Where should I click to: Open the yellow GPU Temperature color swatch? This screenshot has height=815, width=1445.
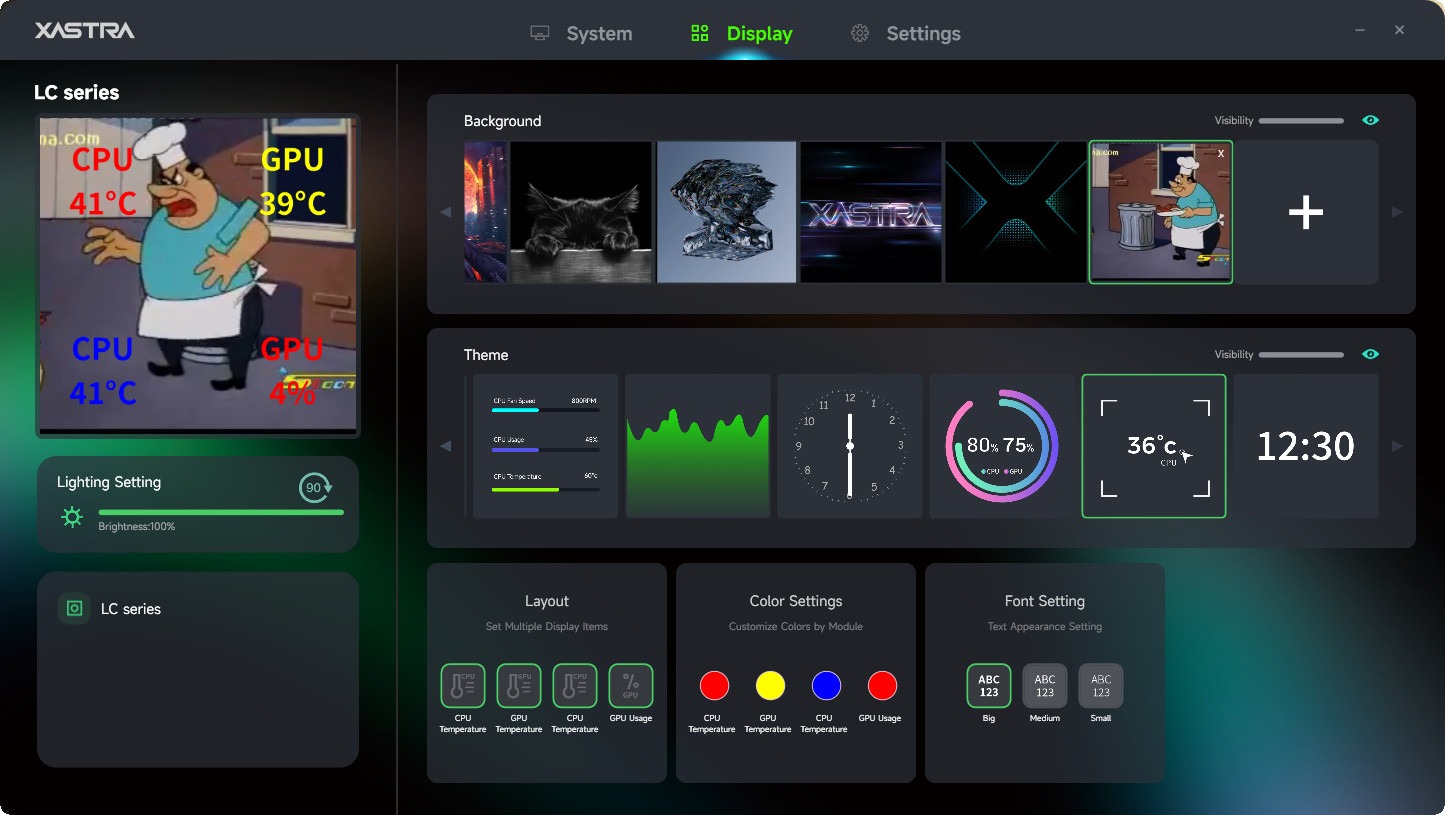pos(770,686)
